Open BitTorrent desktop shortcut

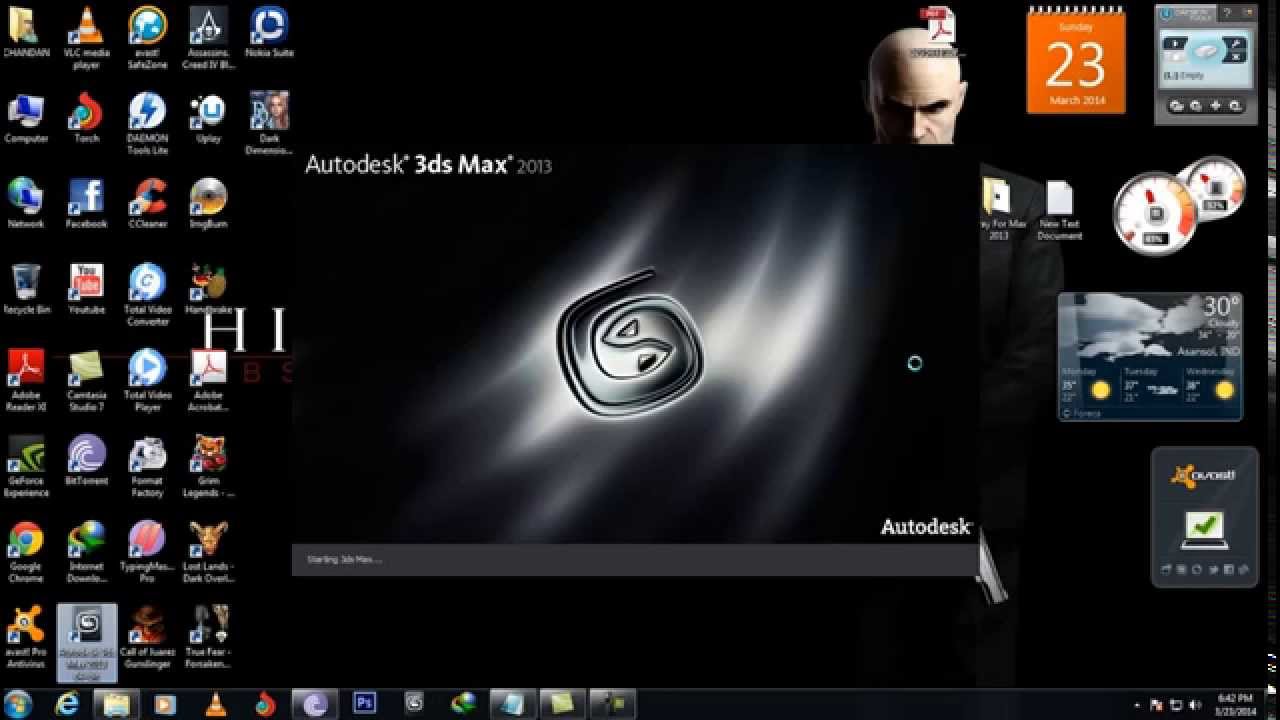pos(87,460)
